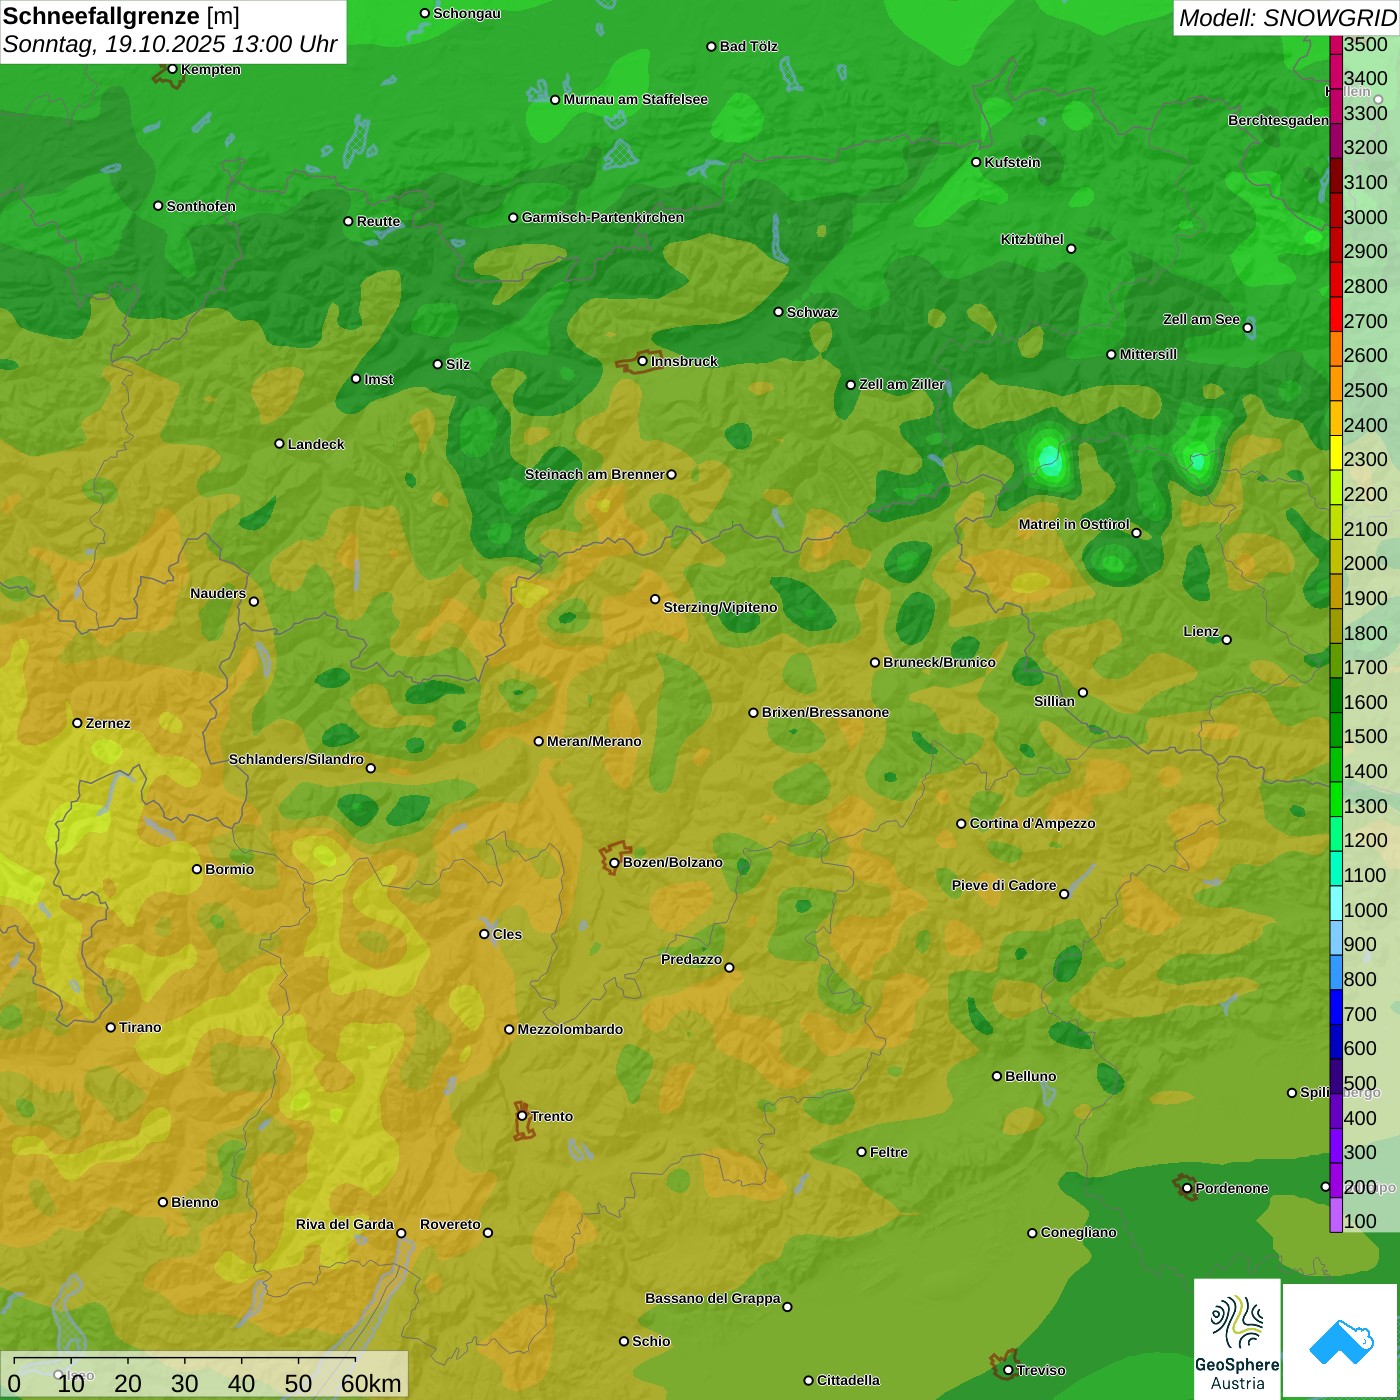The width and height of the screenshot is (1400, 1400).
Task: Click the Garmisch-Partenkirchen label
Action: [603, 217]
